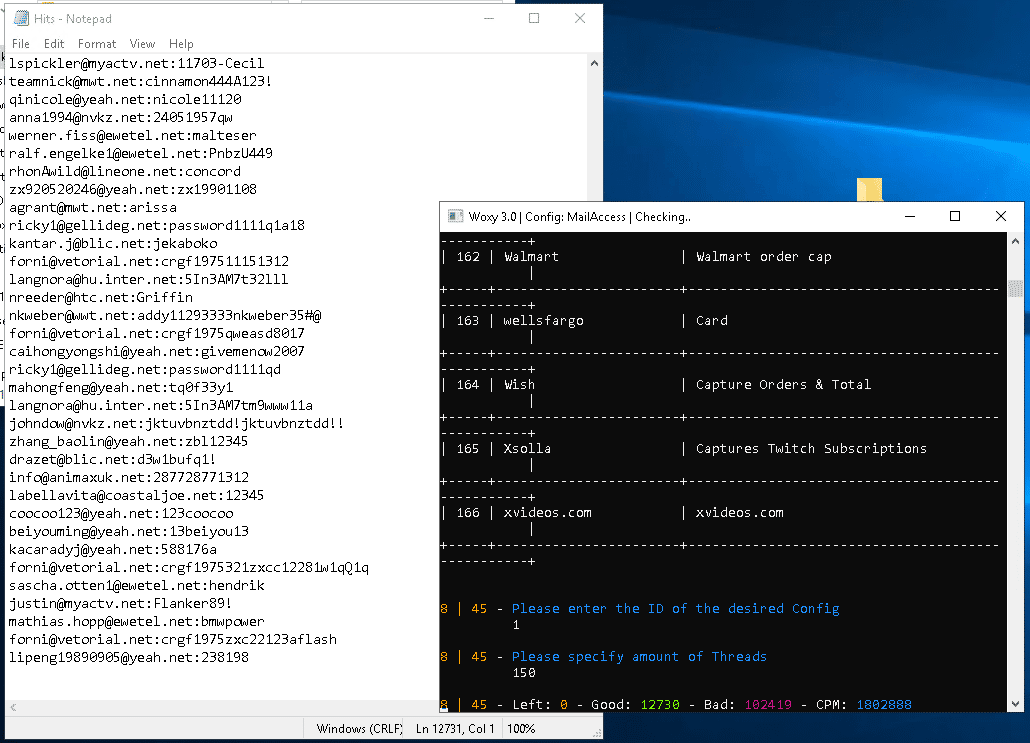Open the Edit menu in Notepad
Viewport: 1030px width, 743px height.
coord(54,44)
